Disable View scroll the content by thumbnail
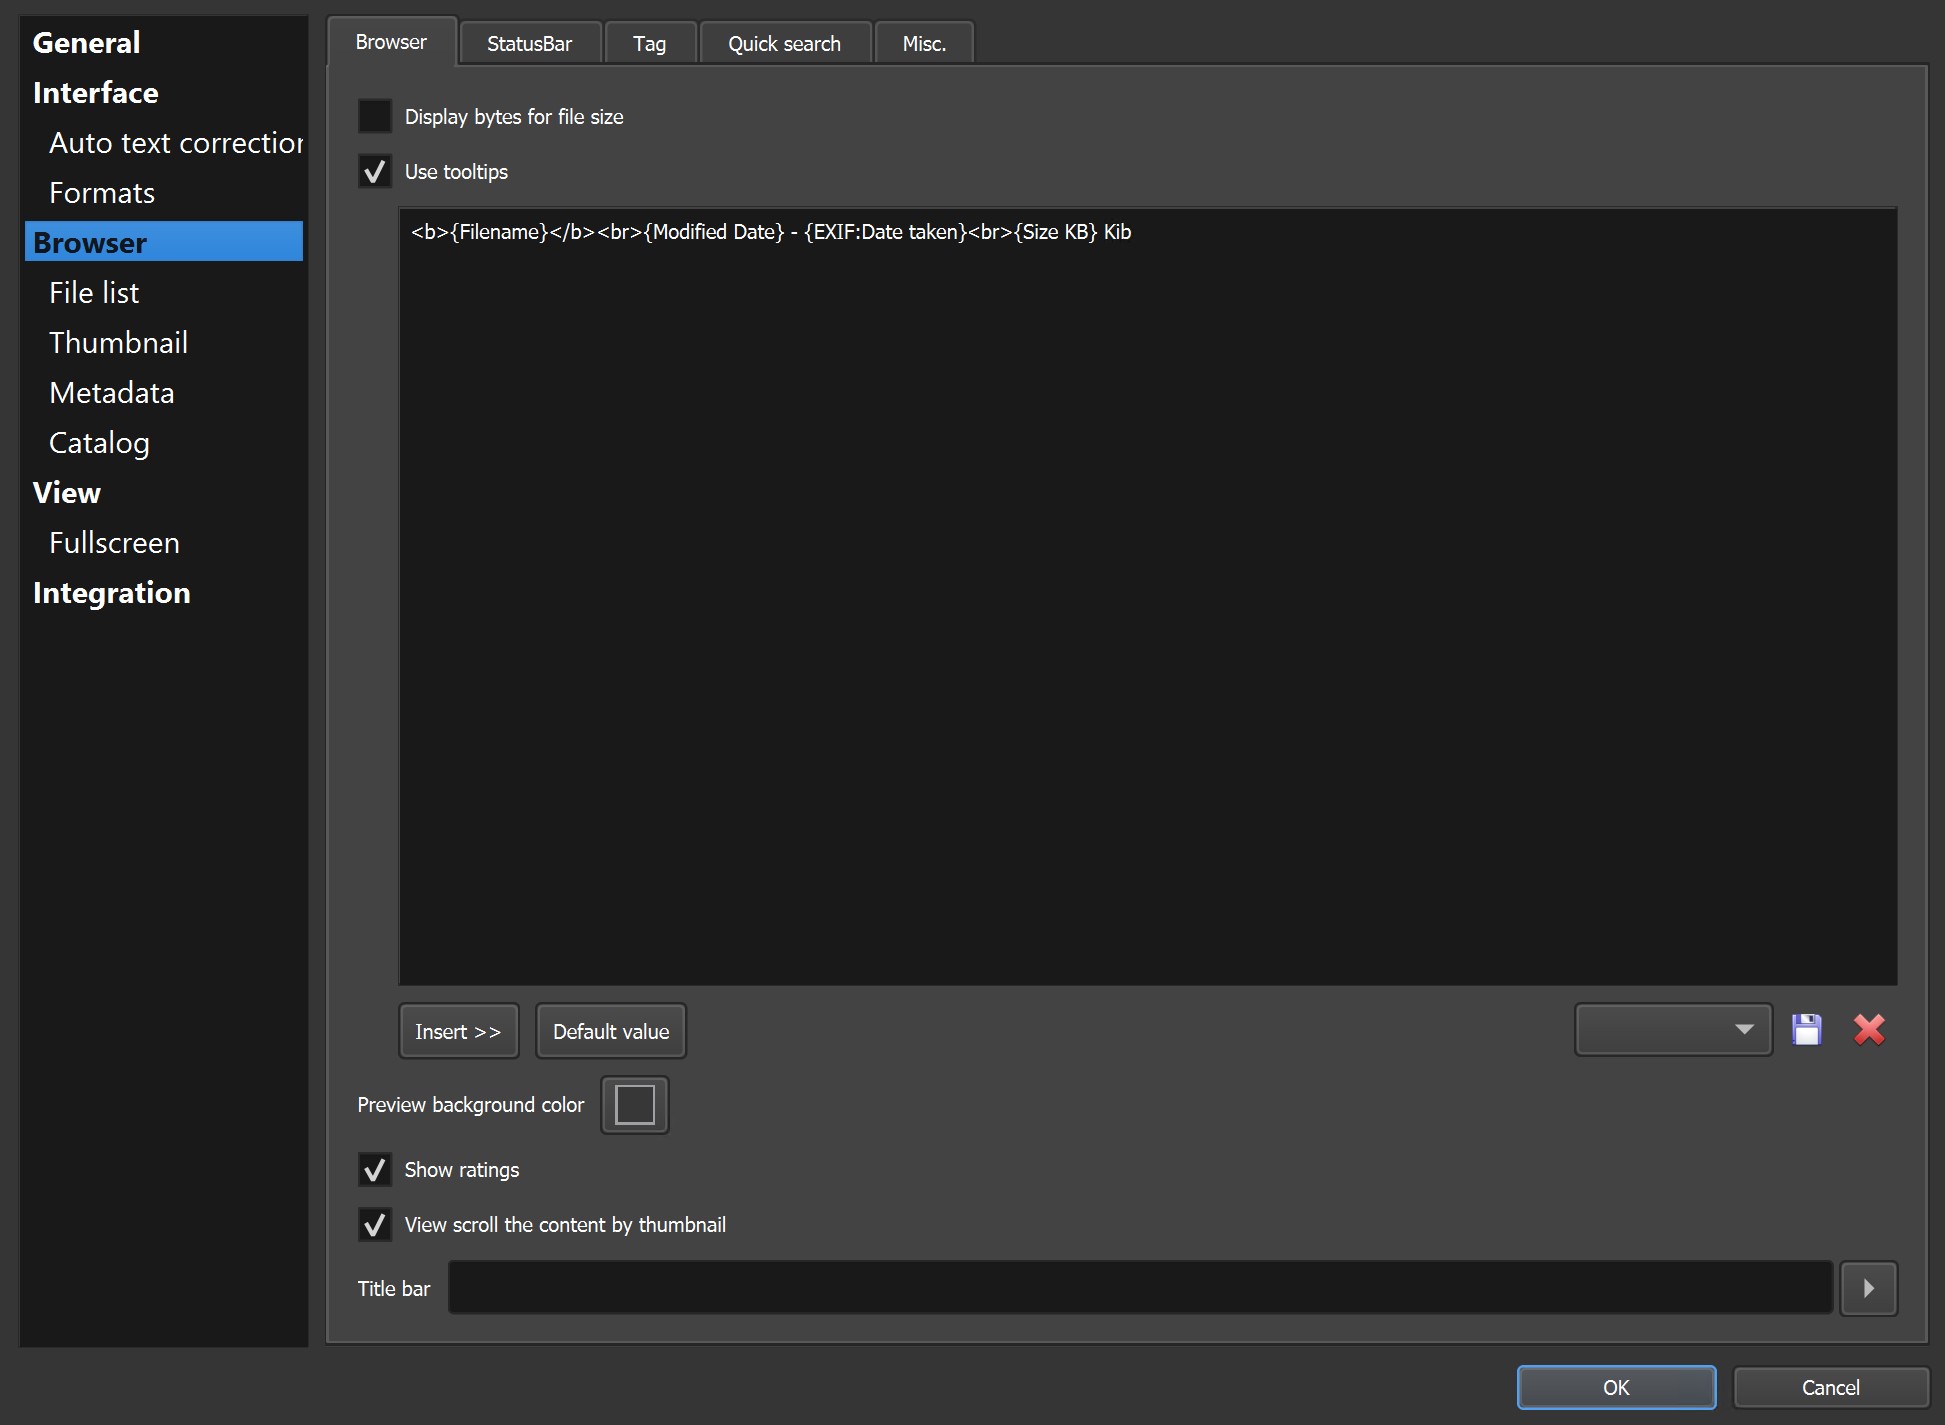Screen dimensions: 1945x1425 pos(375,1225)
